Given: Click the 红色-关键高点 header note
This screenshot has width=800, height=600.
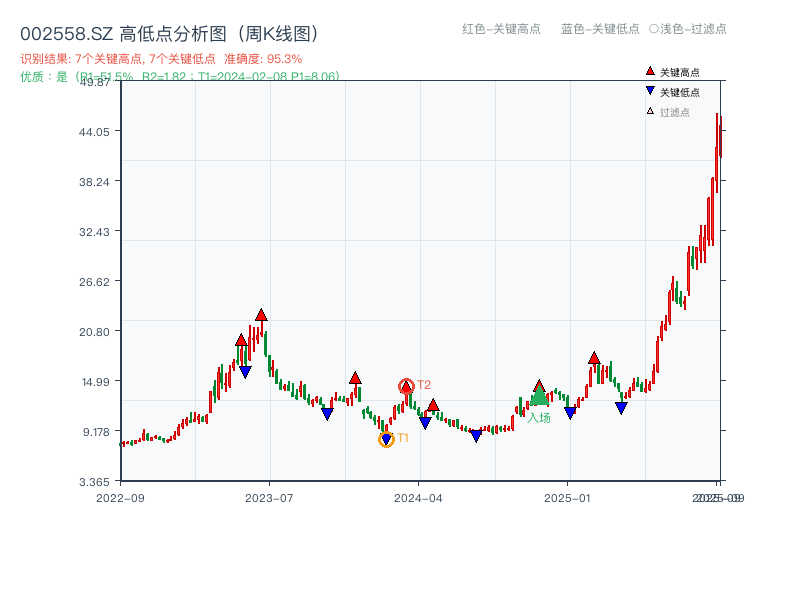Looking at the screenshot, I should [x=501, y=29].
